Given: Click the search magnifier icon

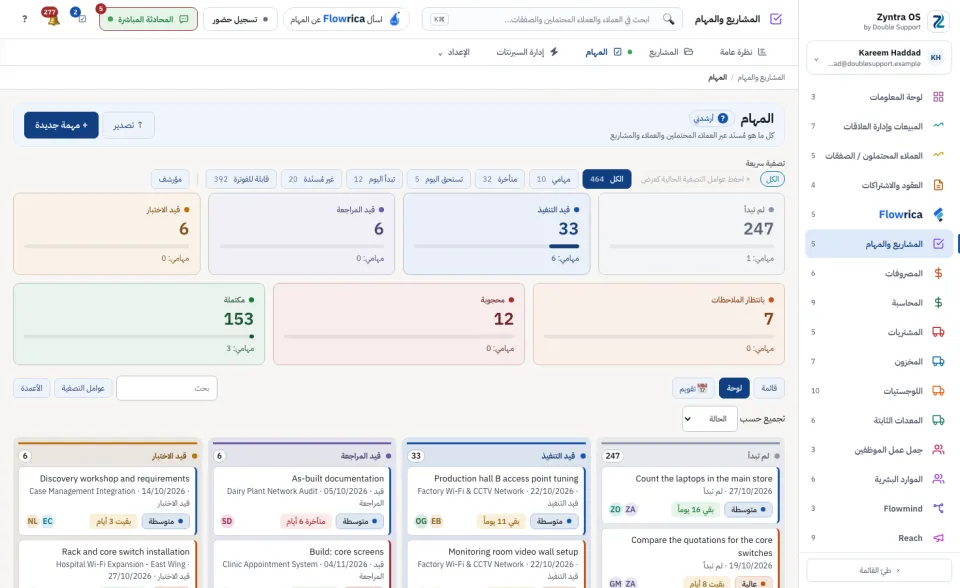Looking at the screenshot, I should 669,19.
